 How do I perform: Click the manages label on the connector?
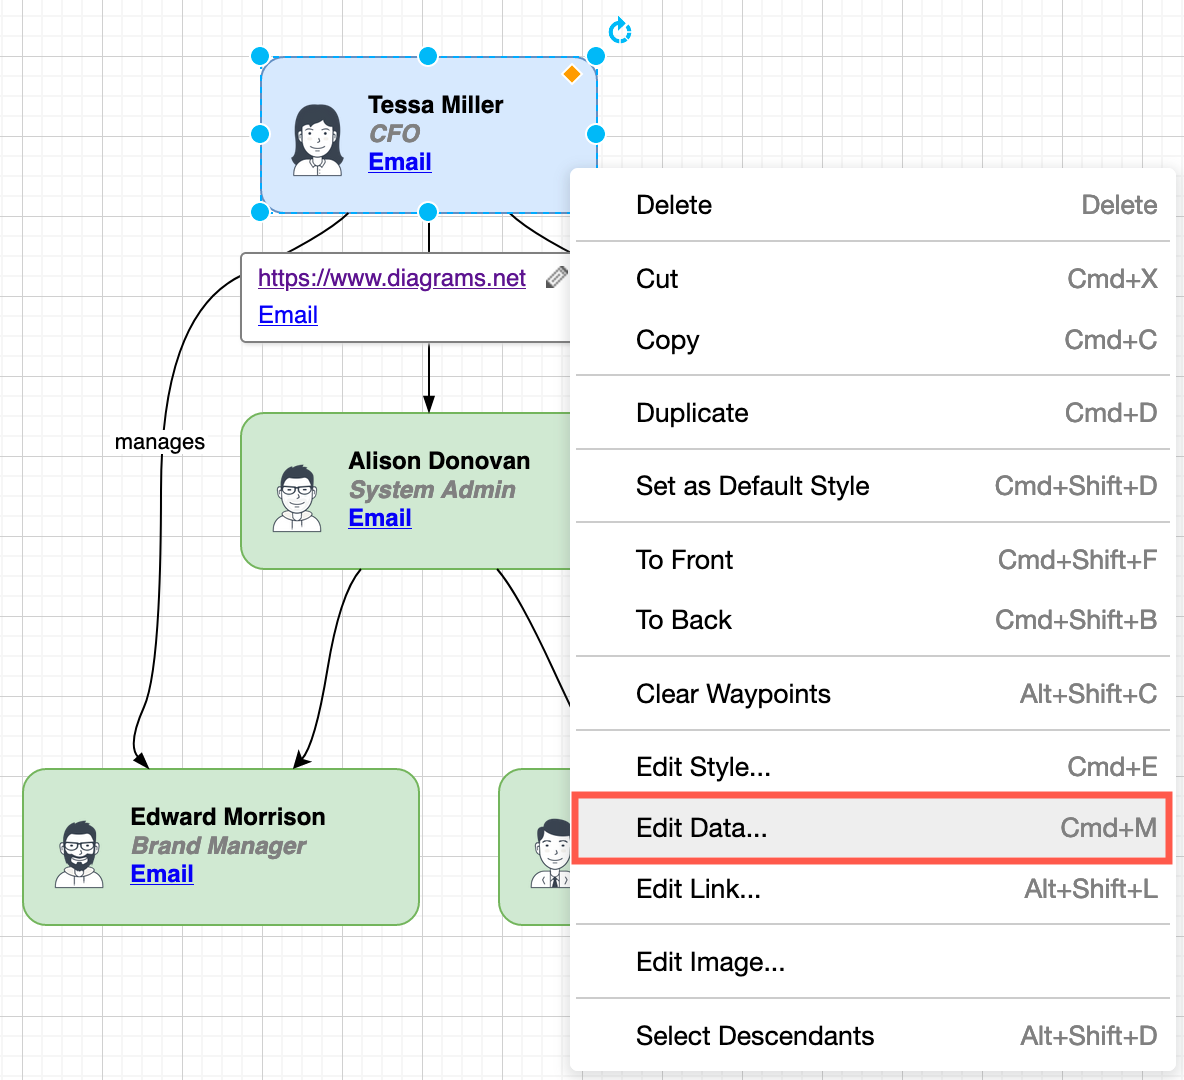(160, 441)
